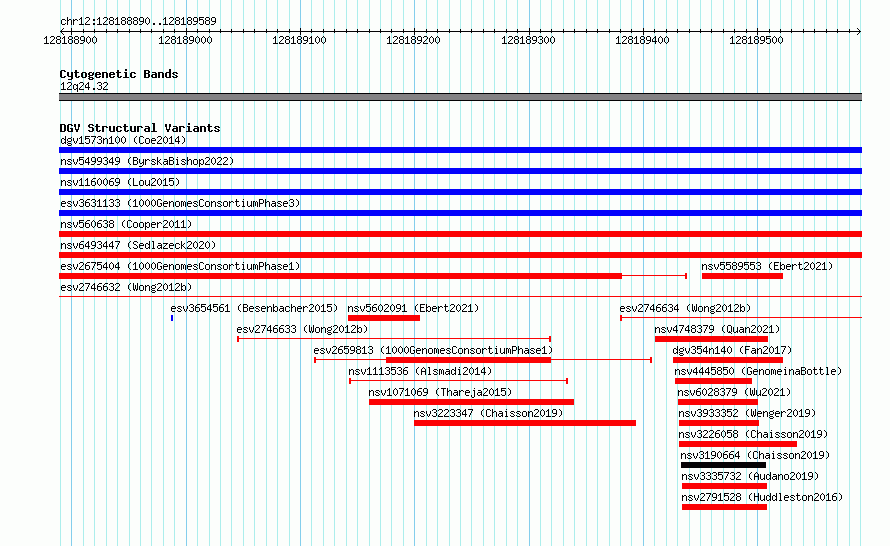Select the blue bar under nsv1160069 (Lou2015)
This screenshot has width=890, height=546.
point(460,192)
